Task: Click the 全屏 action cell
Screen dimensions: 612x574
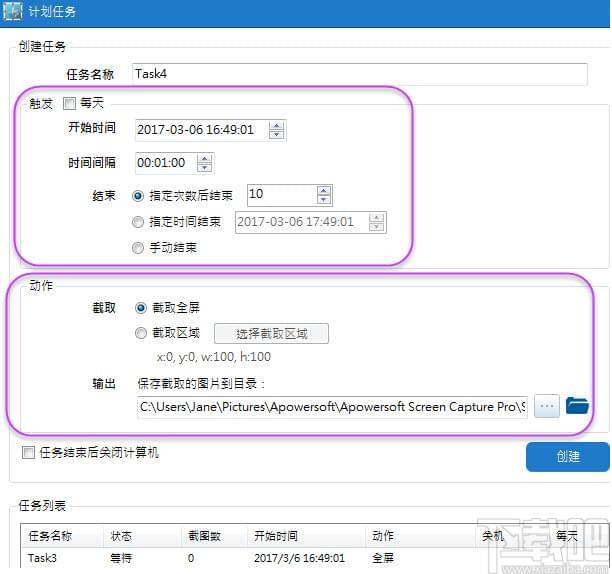Action: tap(382, 558)
